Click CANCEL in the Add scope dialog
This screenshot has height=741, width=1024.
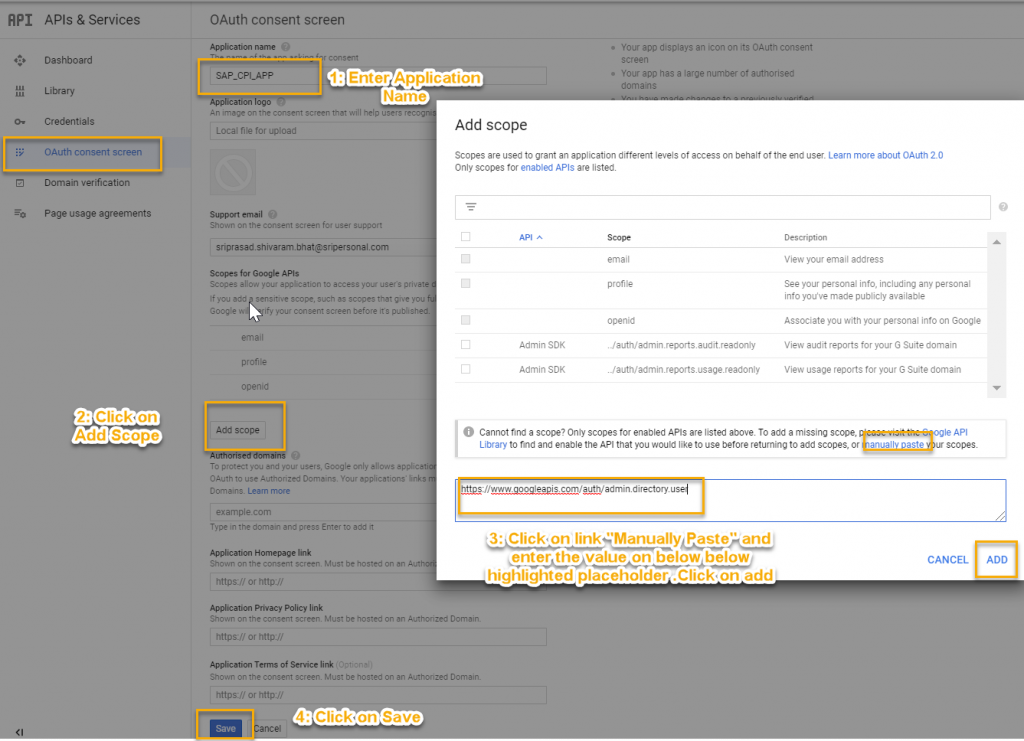pyautogui.click(x=948, y=560)
